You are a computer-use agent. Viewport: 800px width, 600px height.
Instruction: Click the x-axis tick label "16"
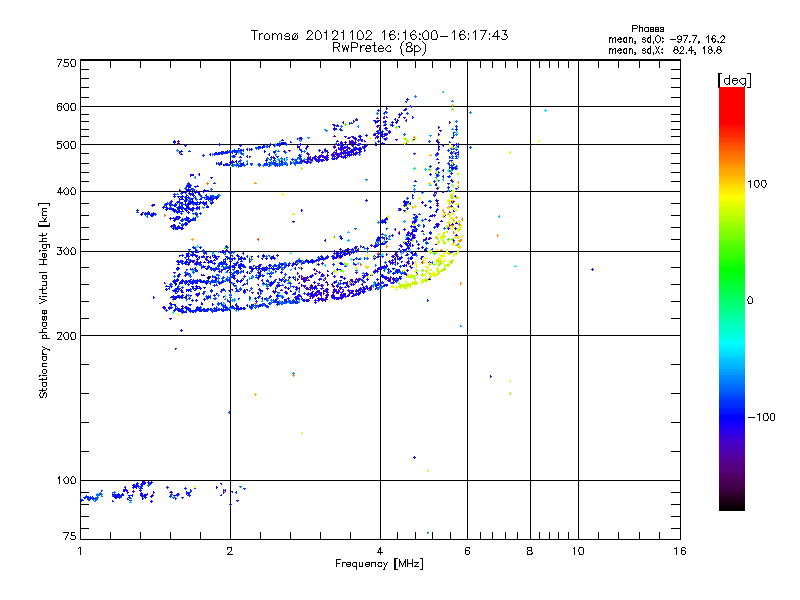680,551
